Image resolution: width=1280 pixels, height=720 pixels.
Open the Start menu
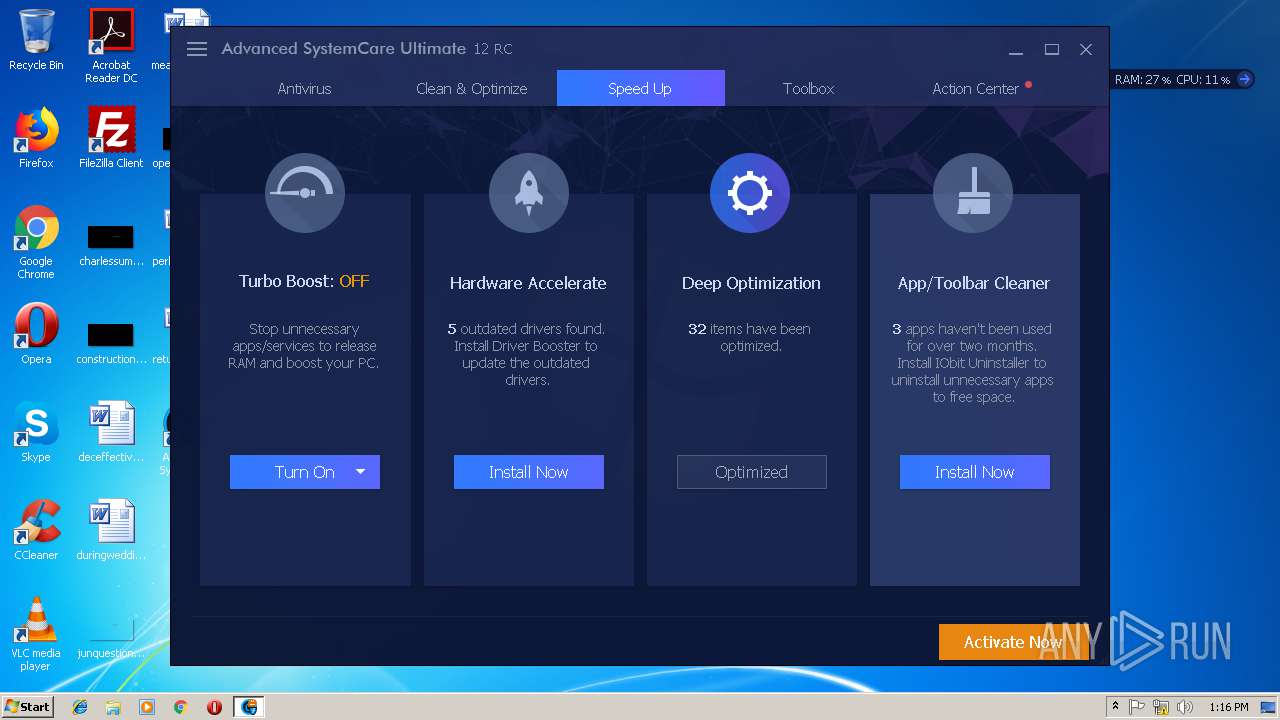pyautogui.click(x=27, y=707)
